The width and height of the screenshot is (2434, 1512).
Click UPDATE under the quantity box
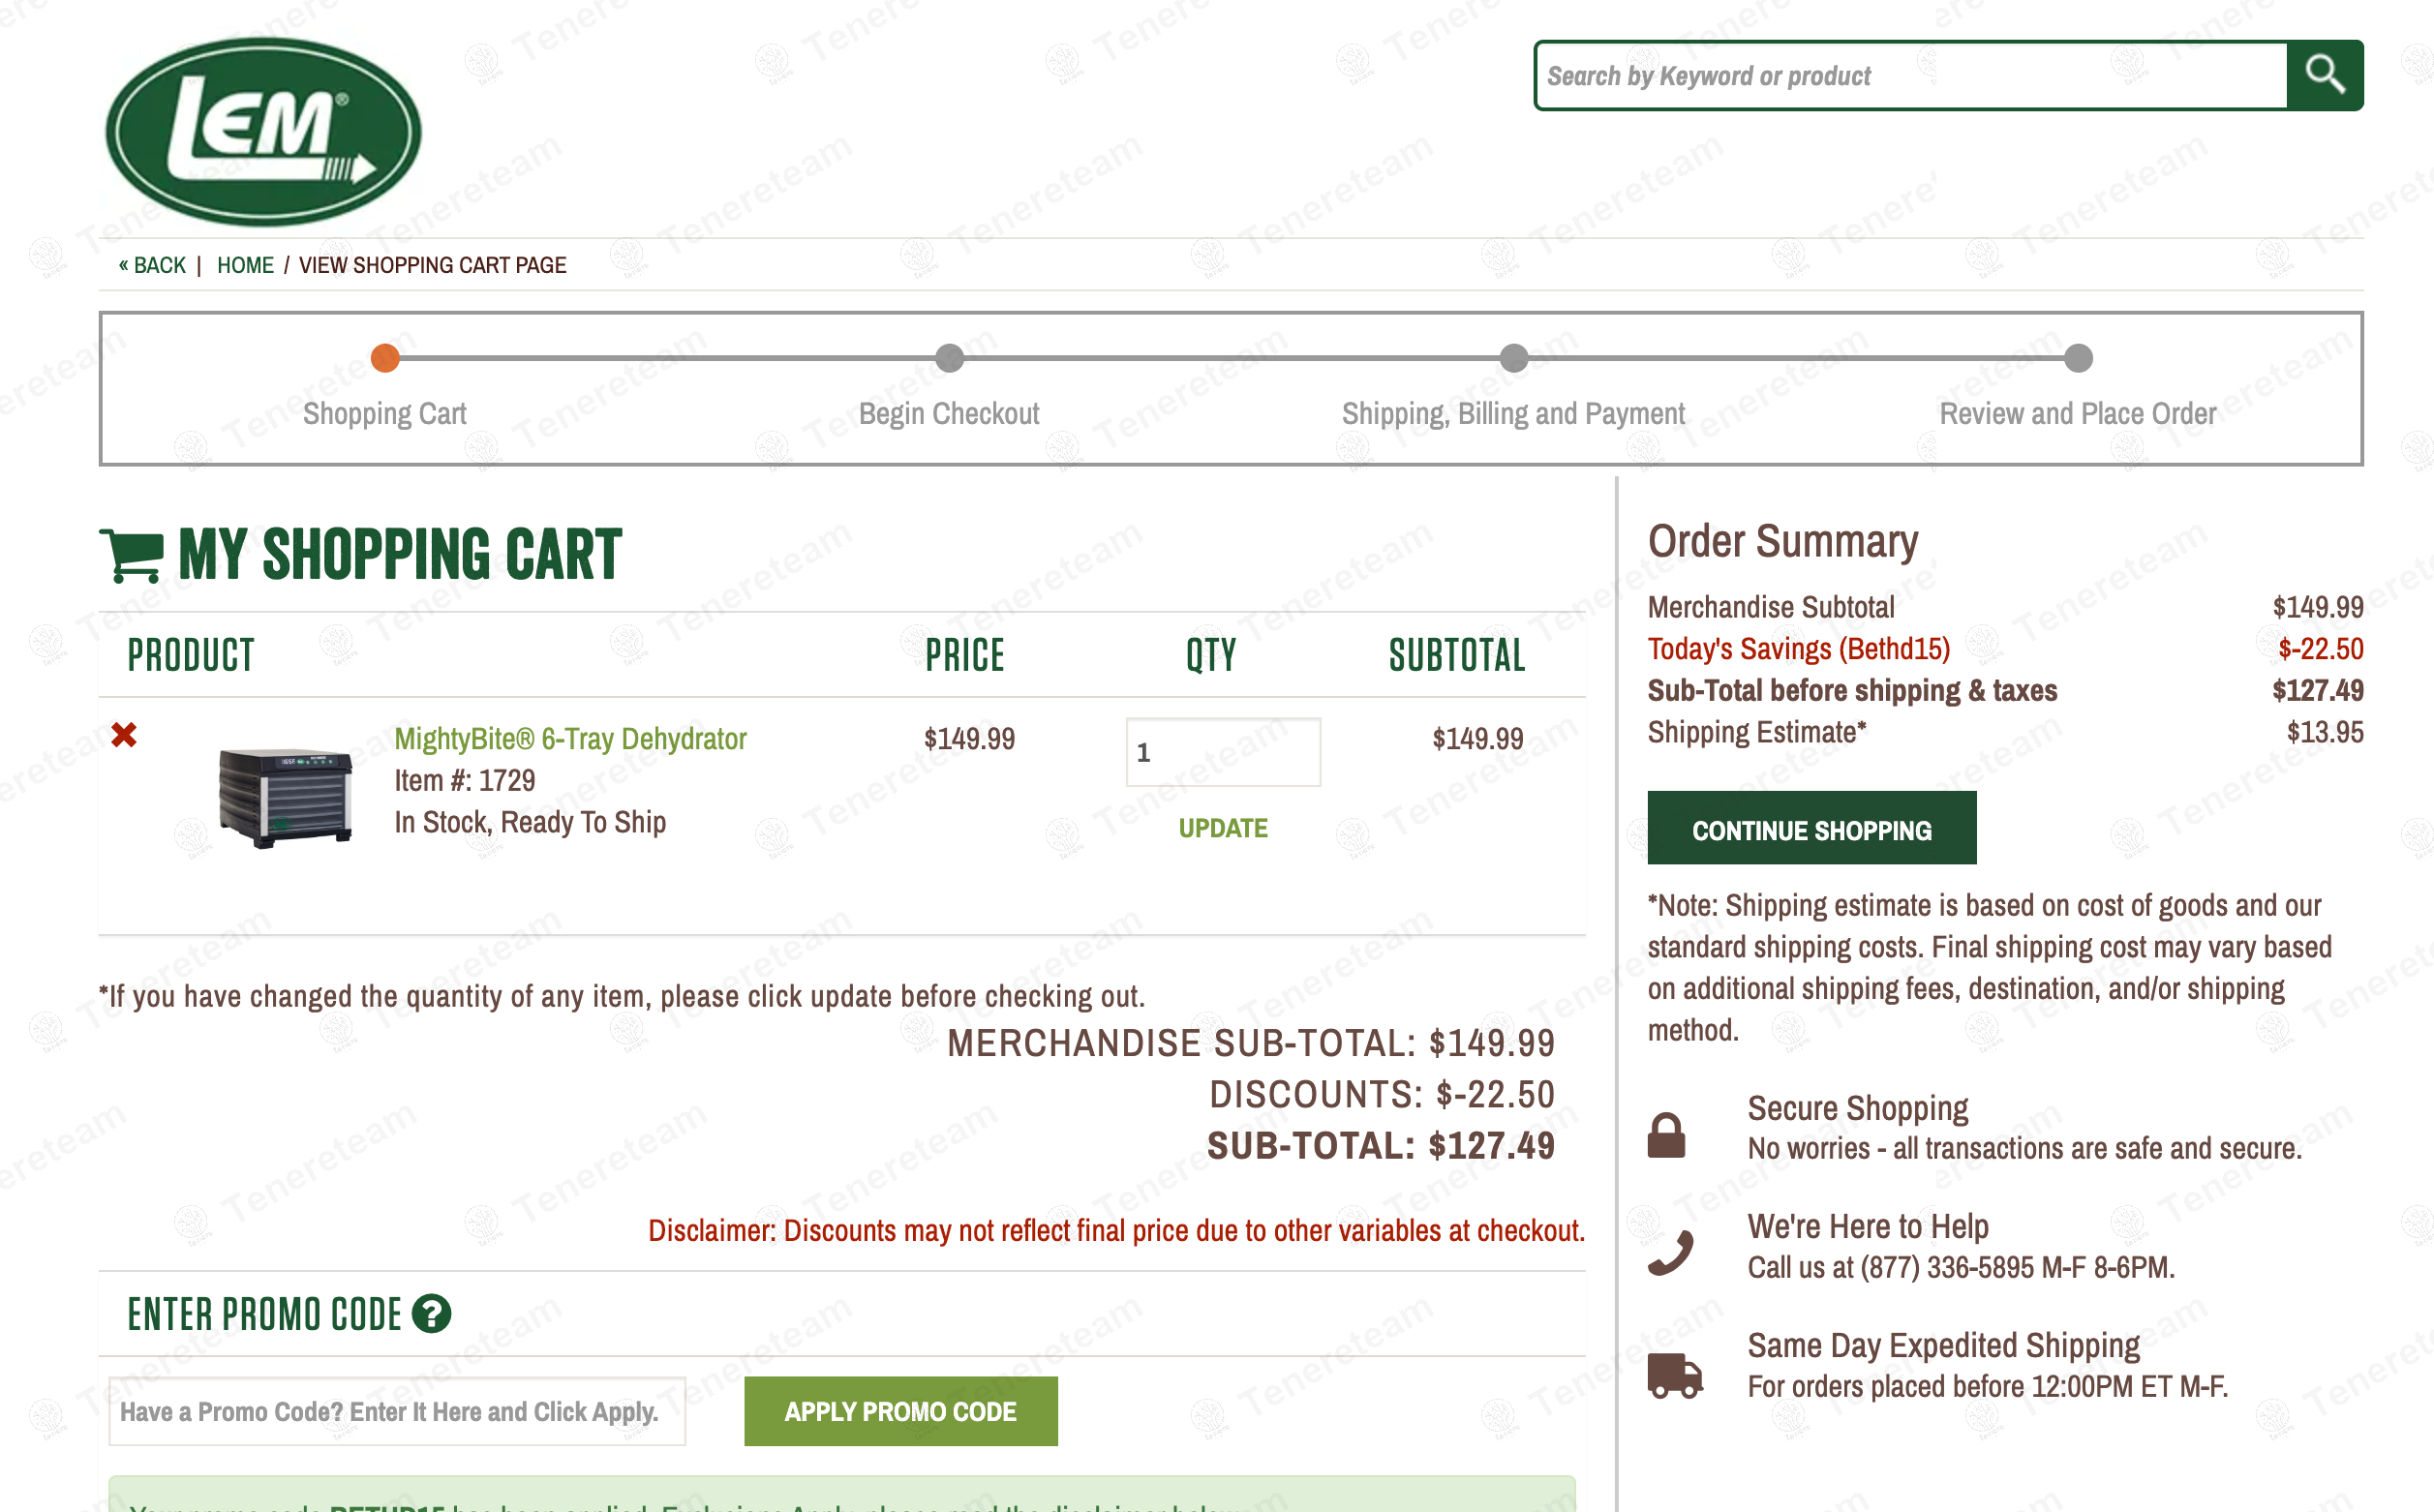pos(1222,828)
